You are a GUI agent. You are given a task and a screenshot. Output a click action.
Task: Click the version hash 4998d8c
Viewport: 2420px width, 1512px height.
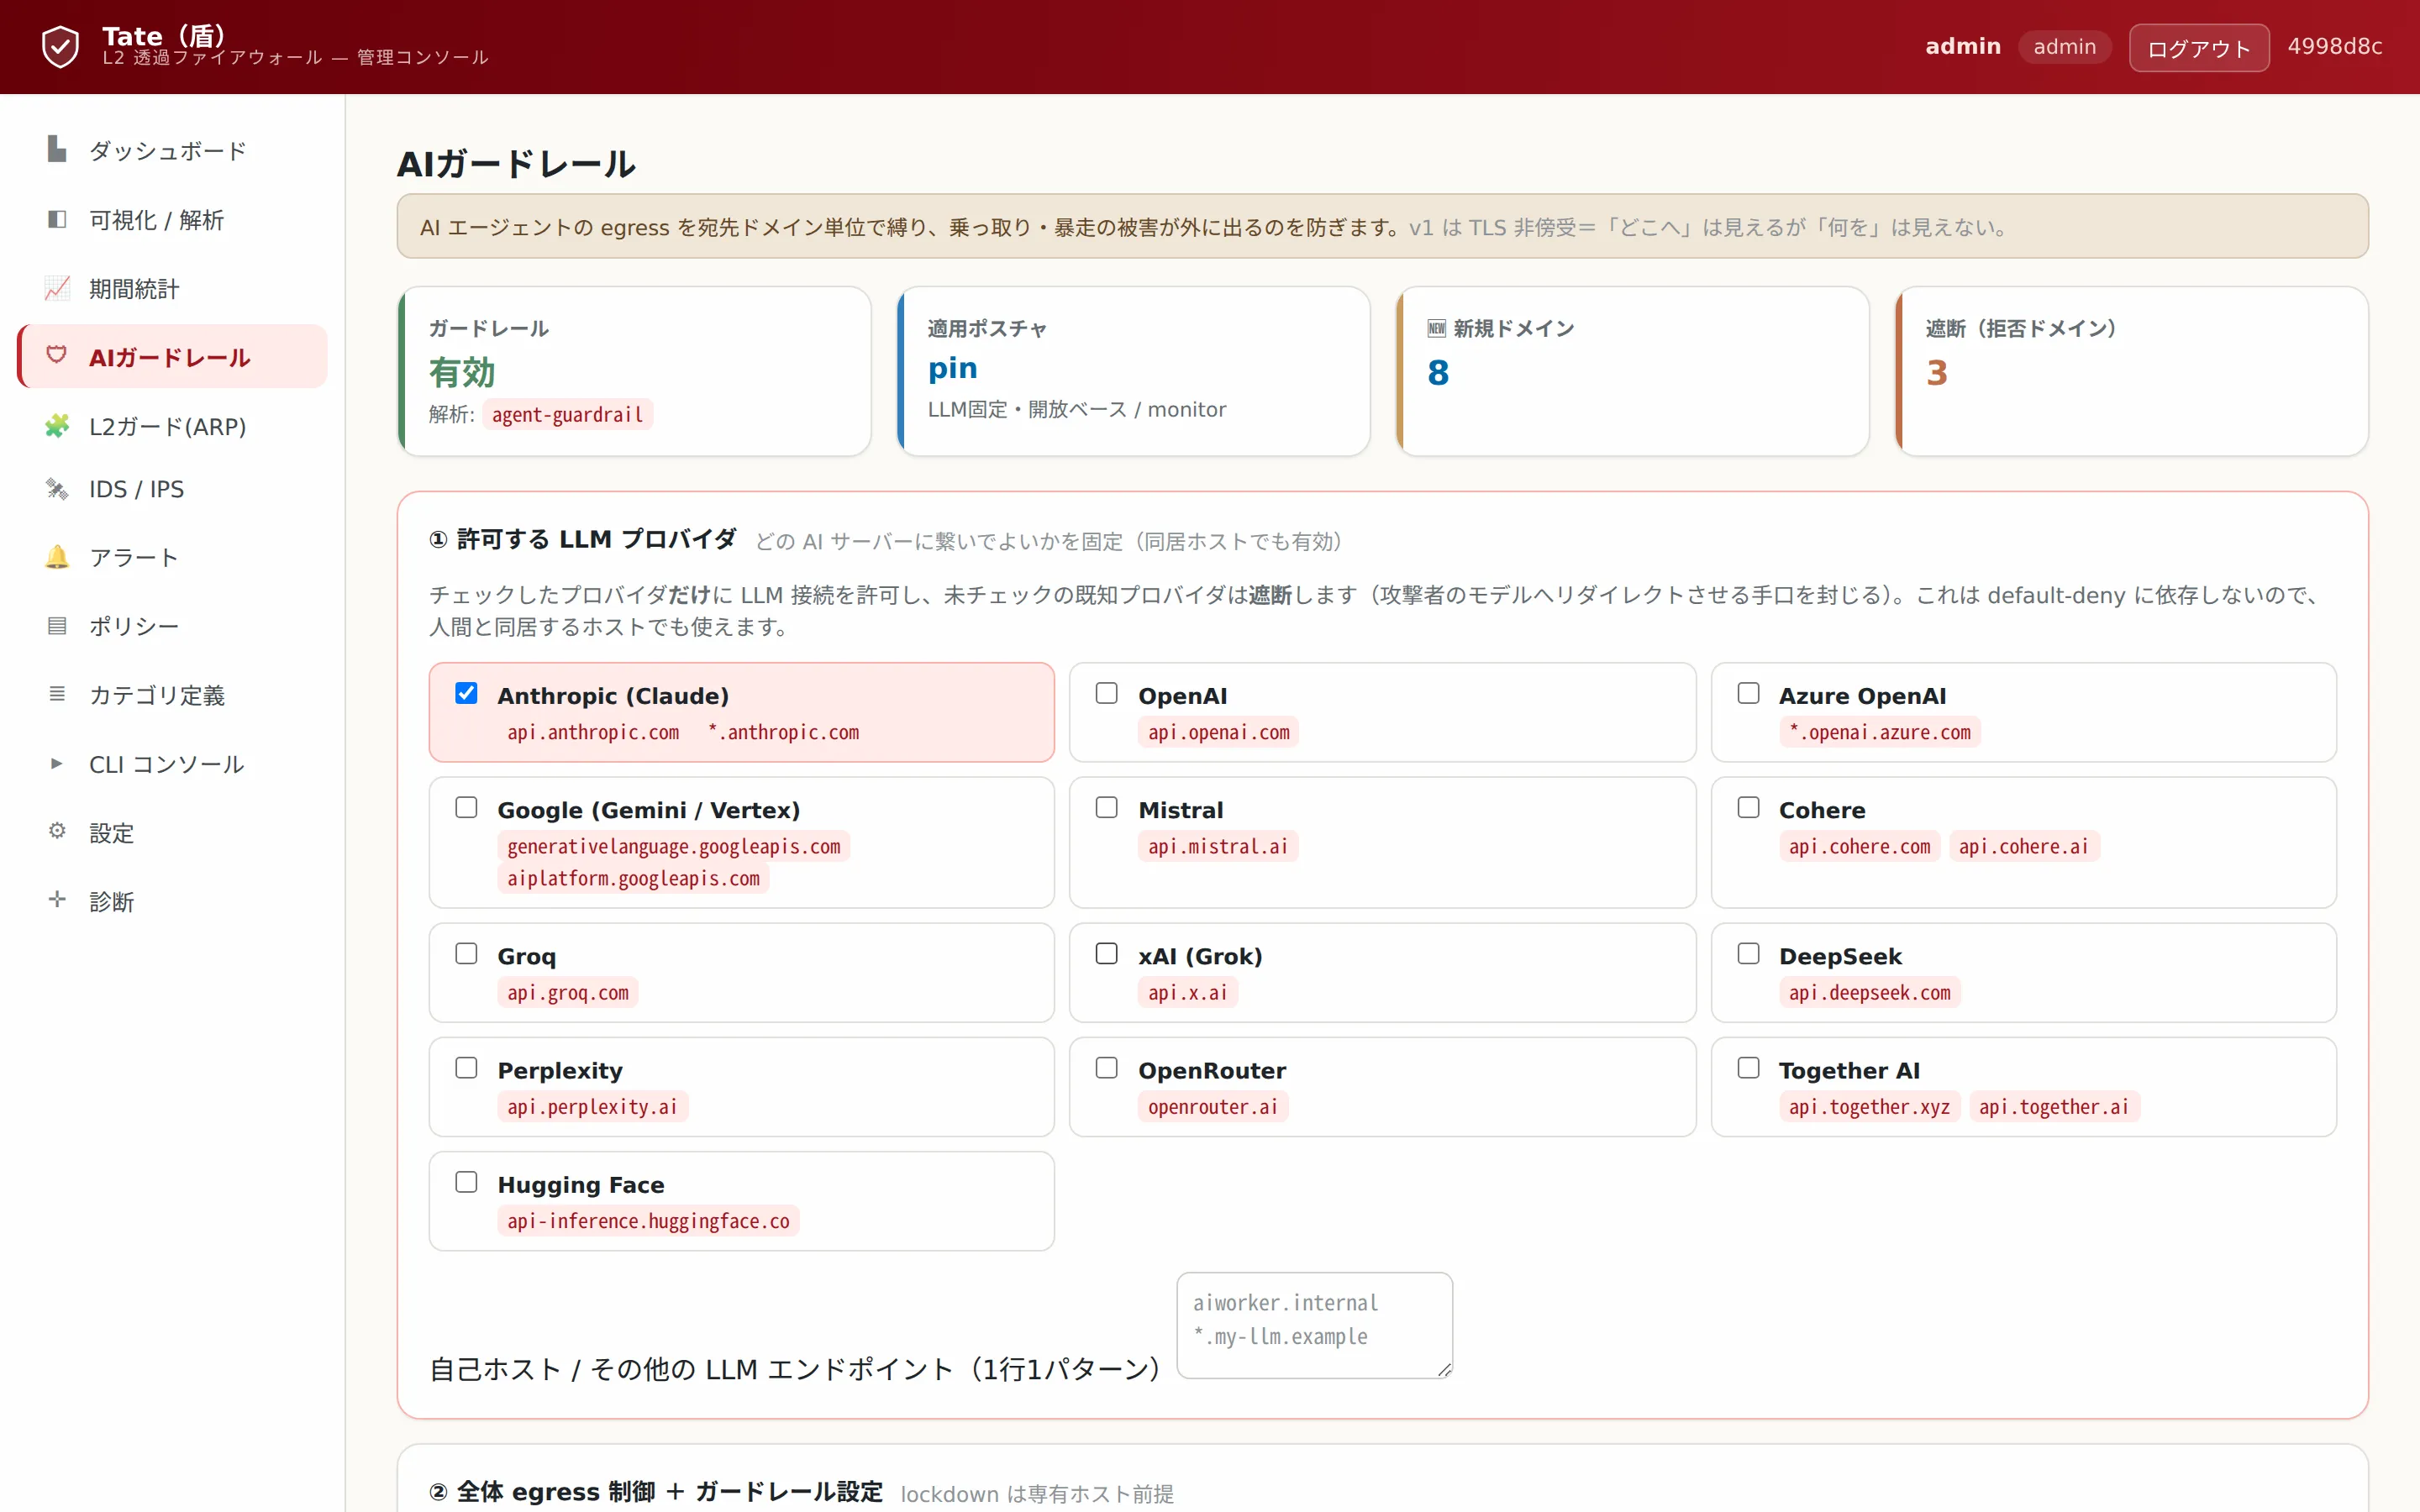tap(2334, 46)
